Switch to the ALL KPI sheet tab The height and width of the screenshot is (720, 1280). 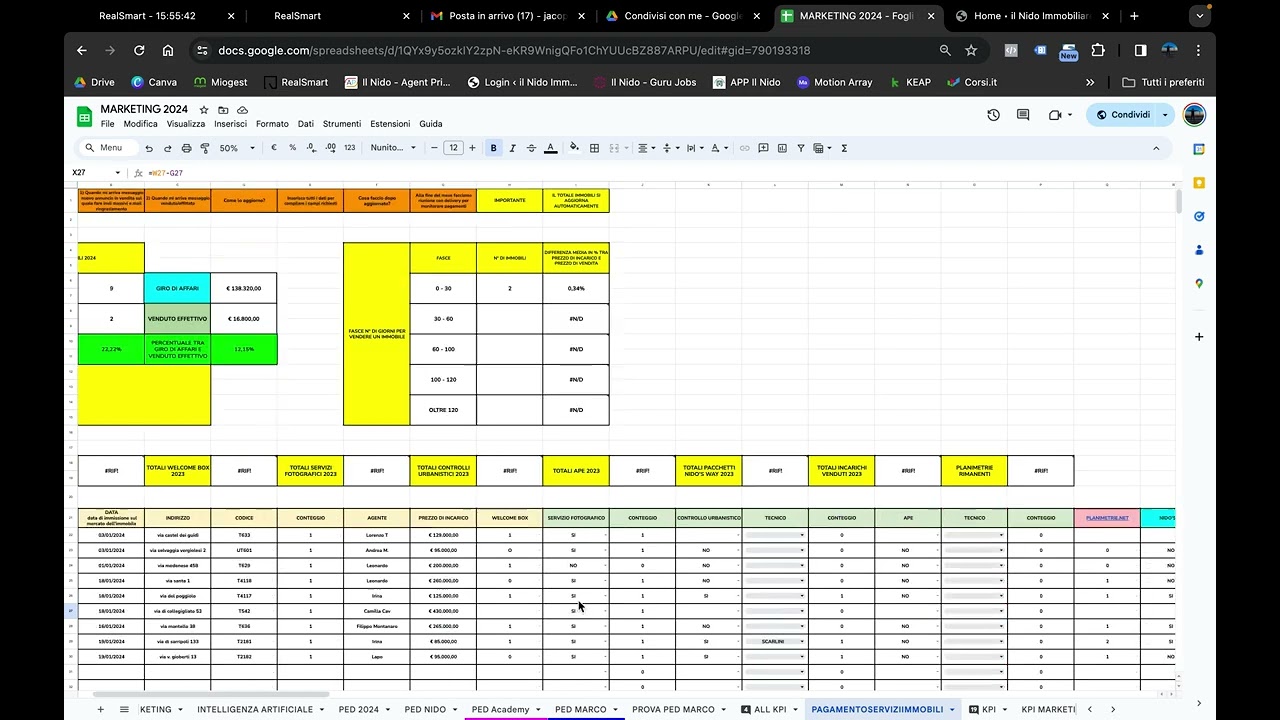point(763,709)
